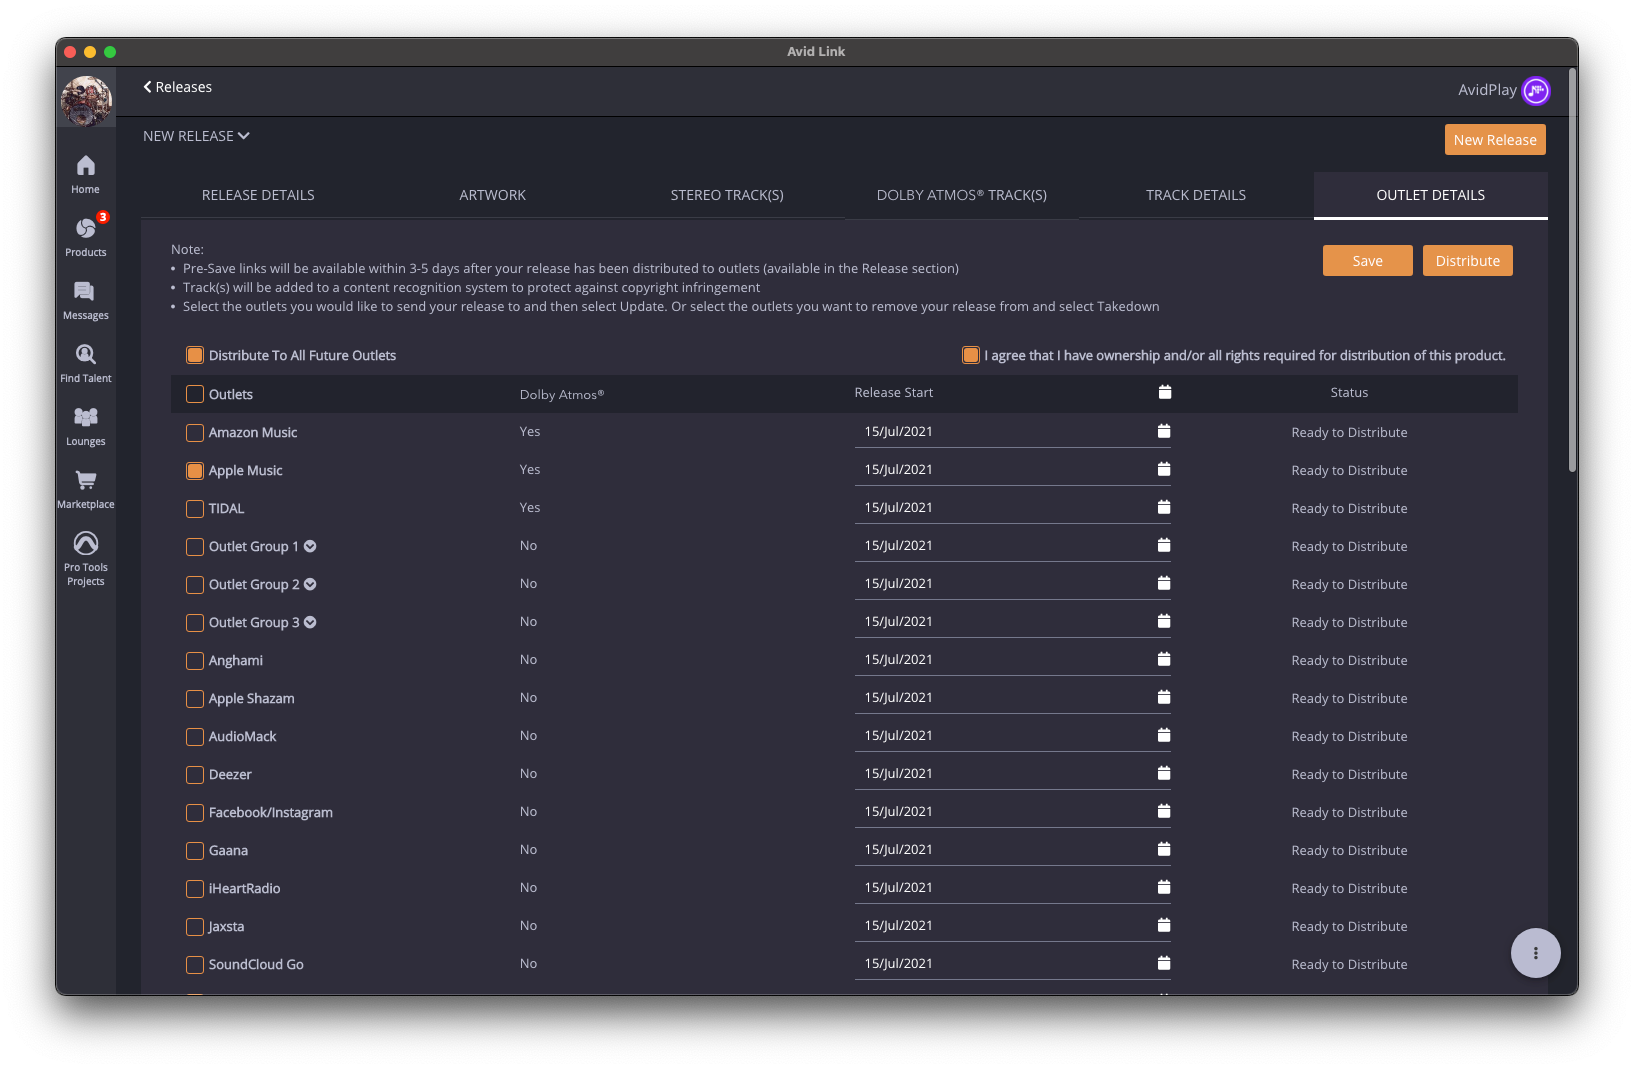The image size is (1634, 1069).
Task: Switch to the RELEASE DETAILS tab
Action: [258, 195]
